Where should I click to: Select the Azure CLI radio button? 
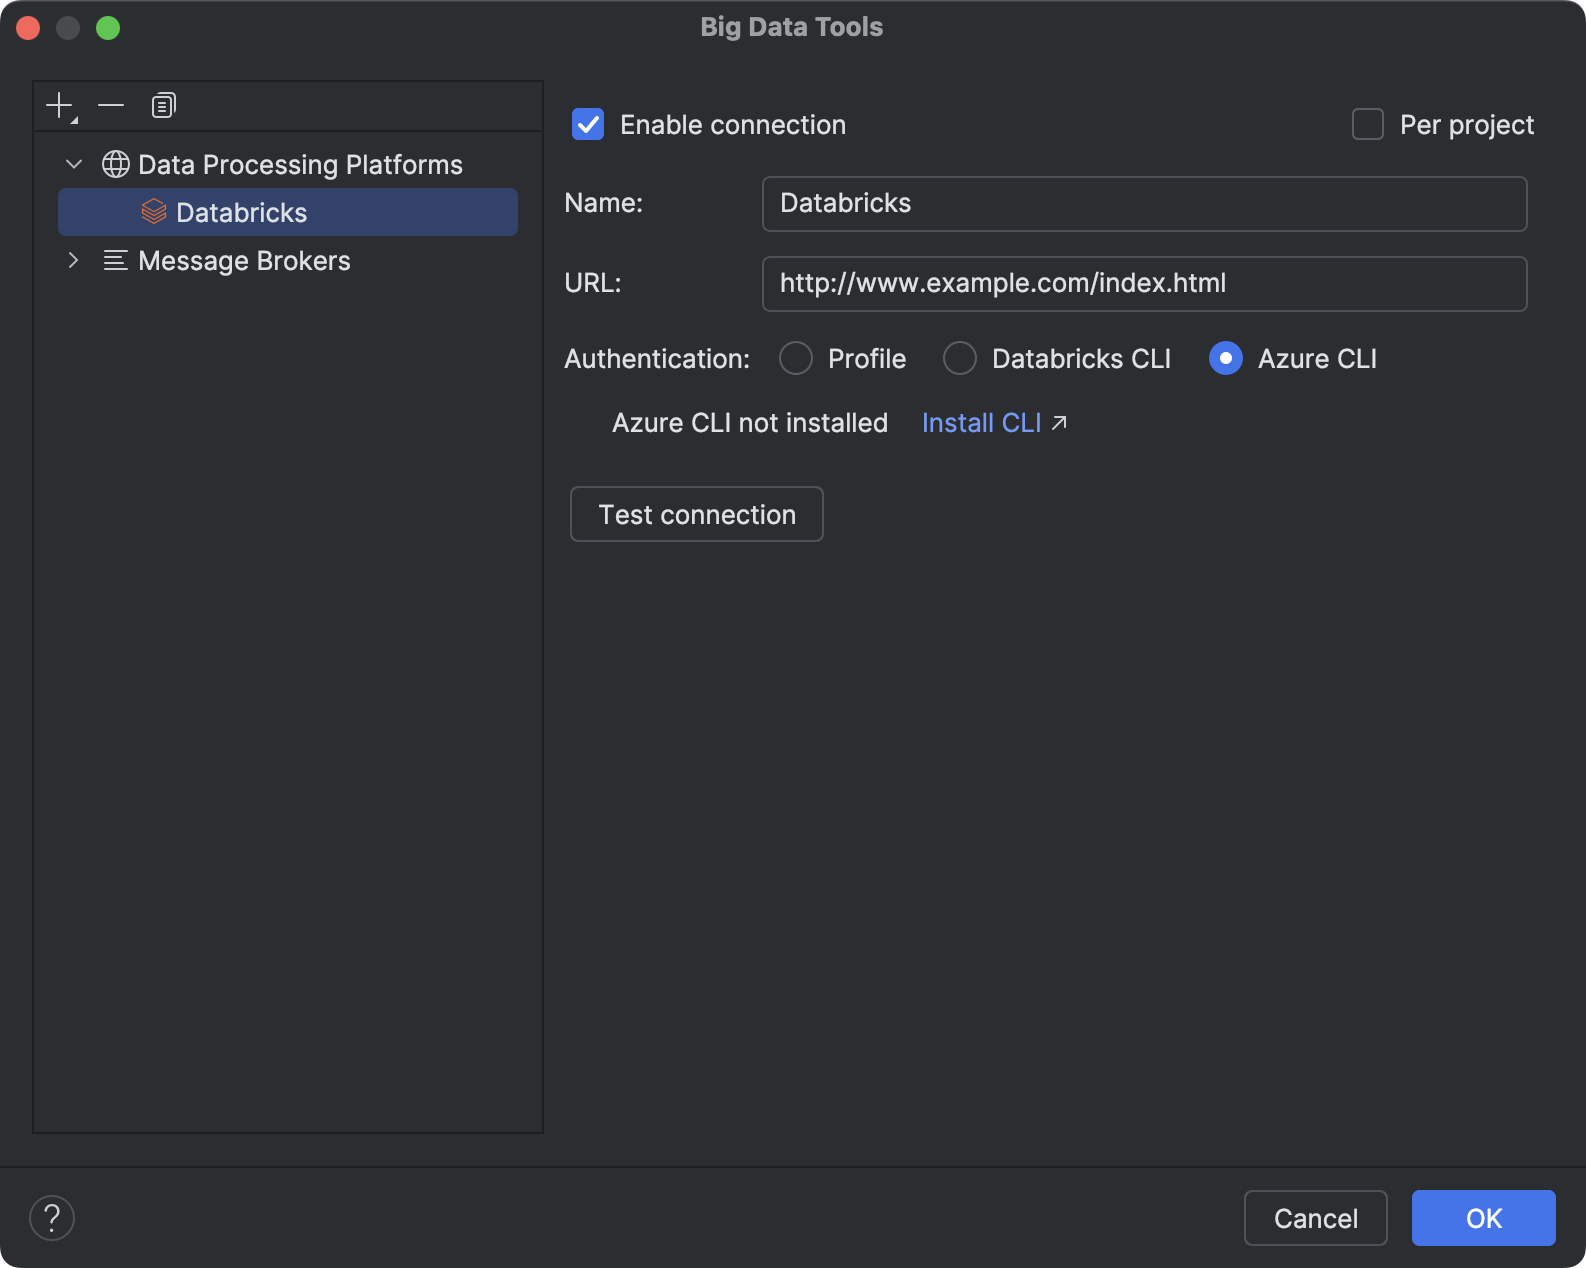click(1225, 358)
